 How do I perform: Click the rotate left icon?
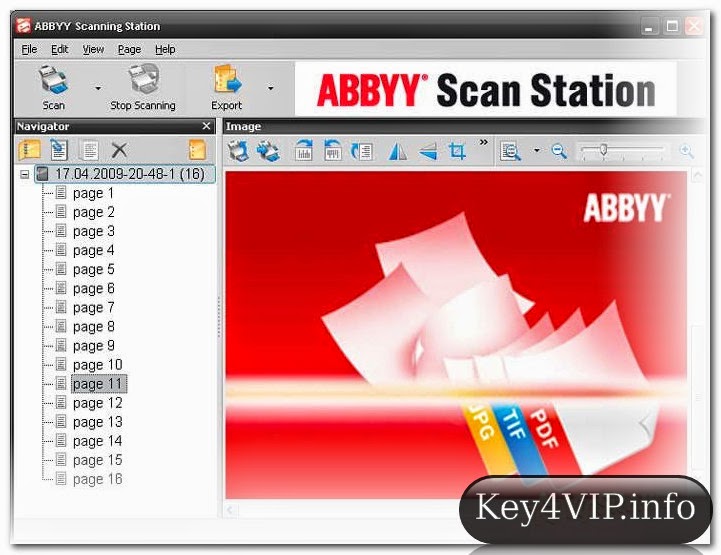tap(332, 150)
